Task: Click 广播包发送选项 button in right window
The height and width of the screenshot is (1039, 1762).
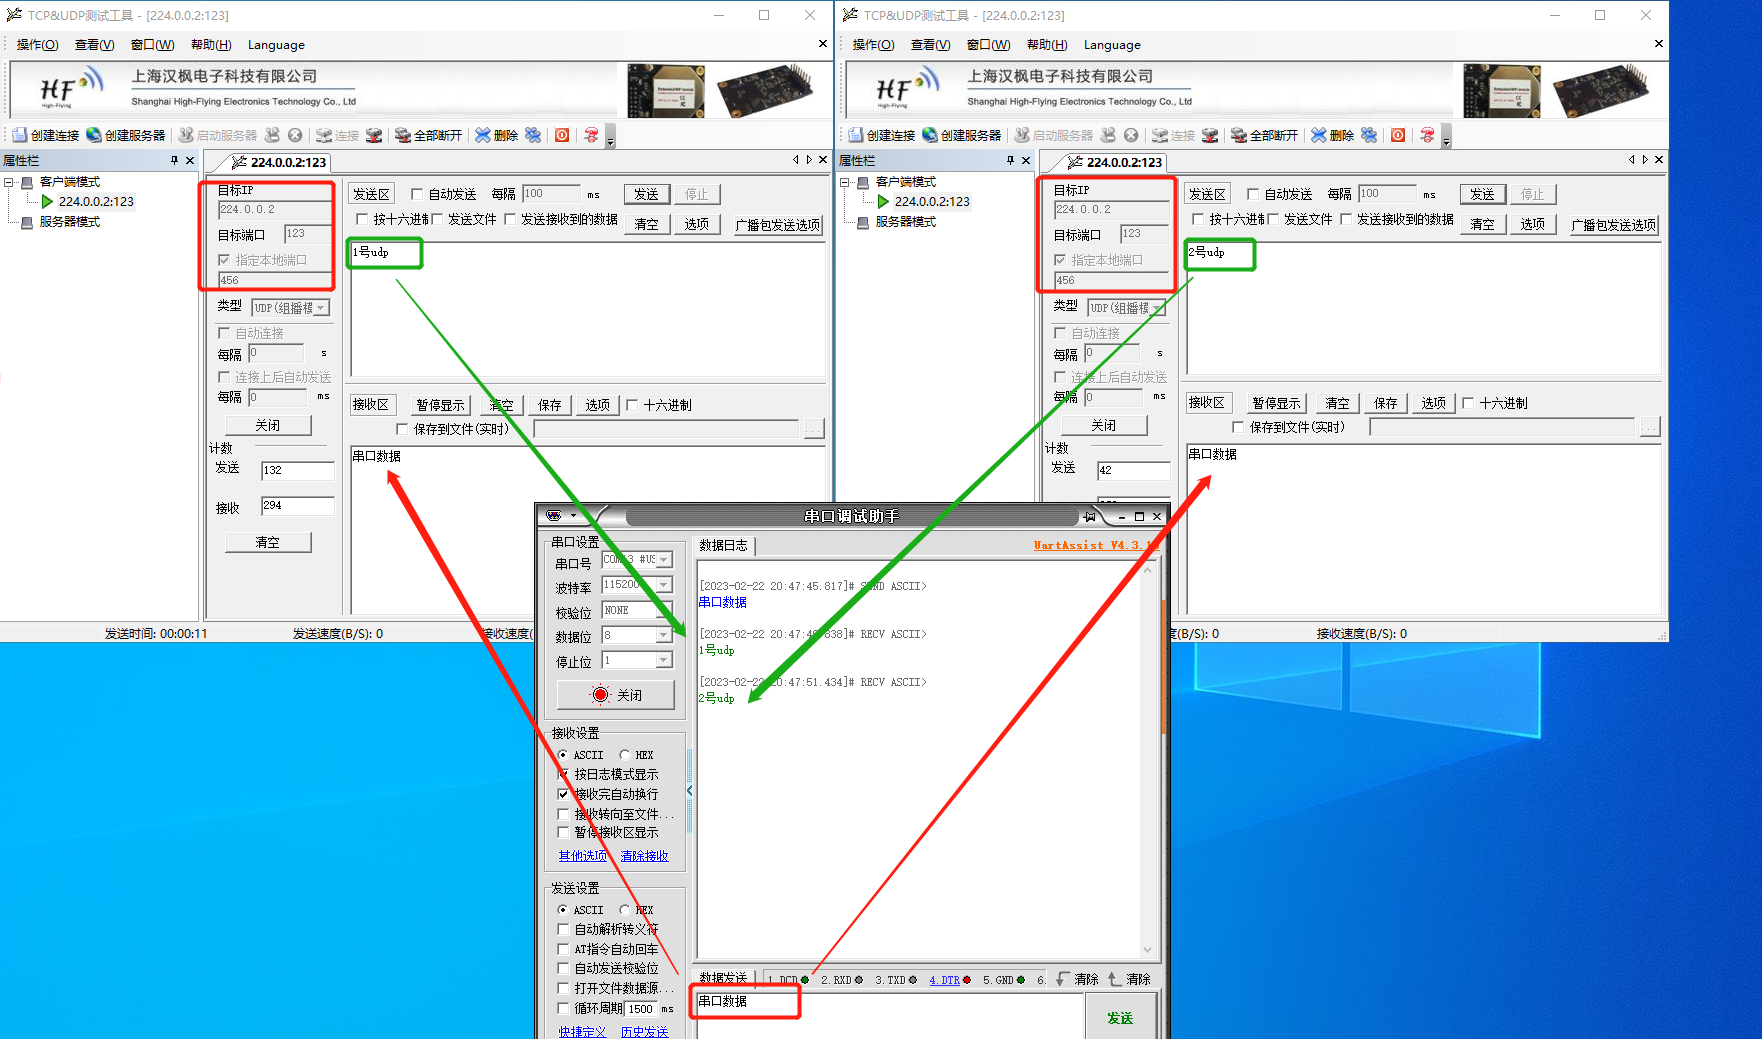Action: [1614, 225]
